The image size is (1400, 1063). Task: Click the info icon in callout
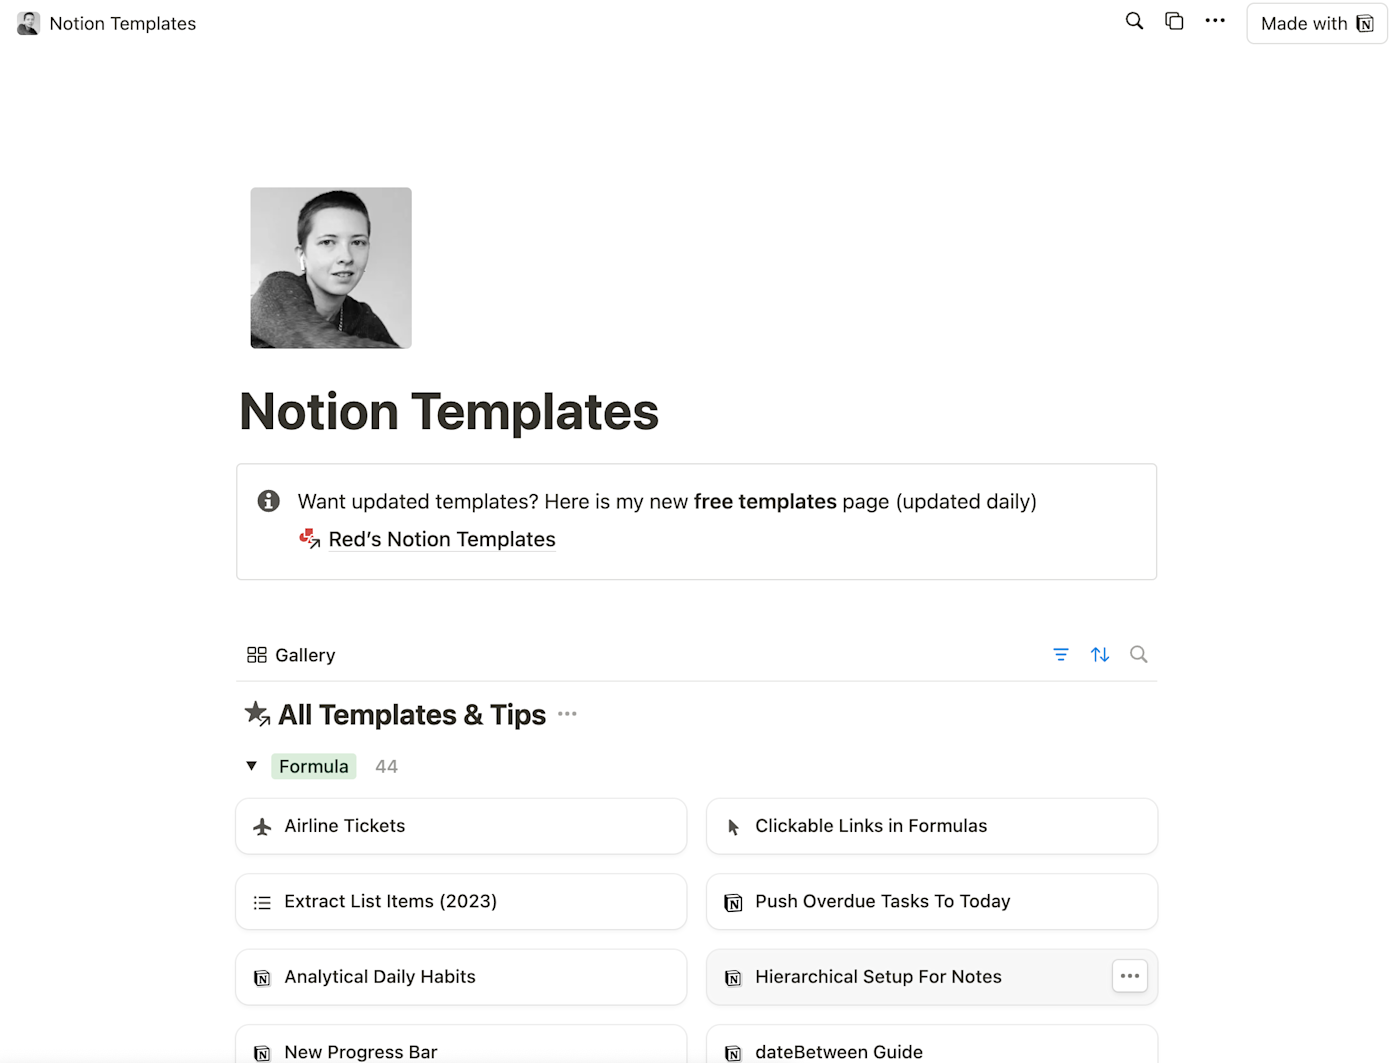[268, 501]
